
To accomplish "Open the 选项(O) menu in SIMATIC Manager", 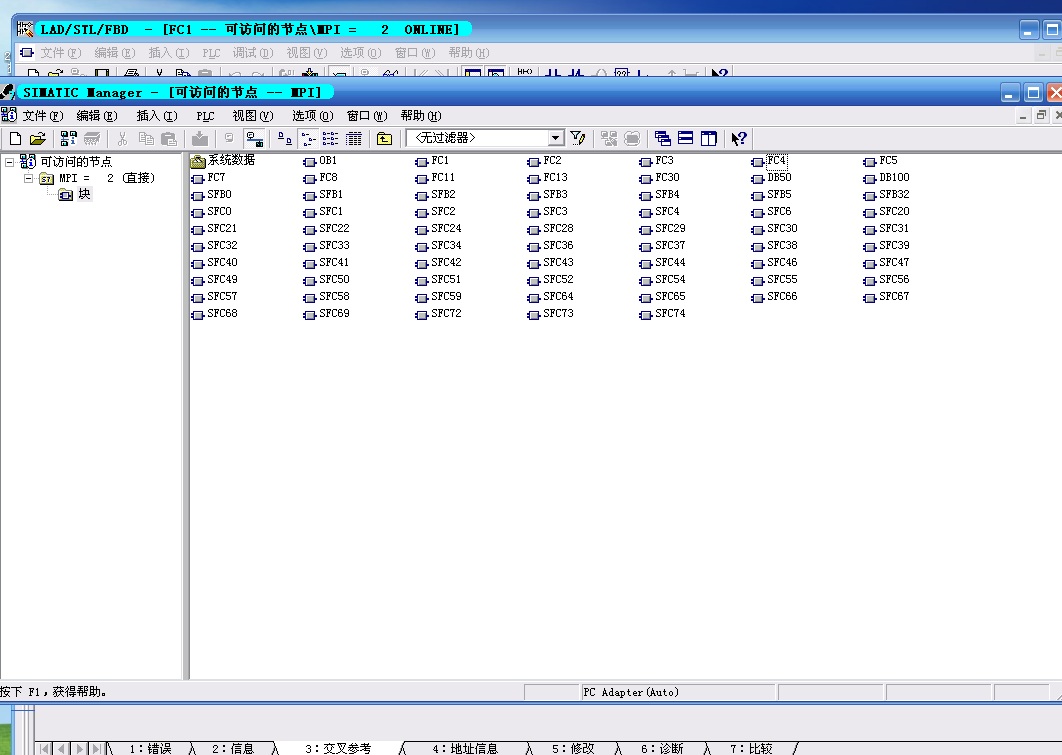I will click(312, 116).
